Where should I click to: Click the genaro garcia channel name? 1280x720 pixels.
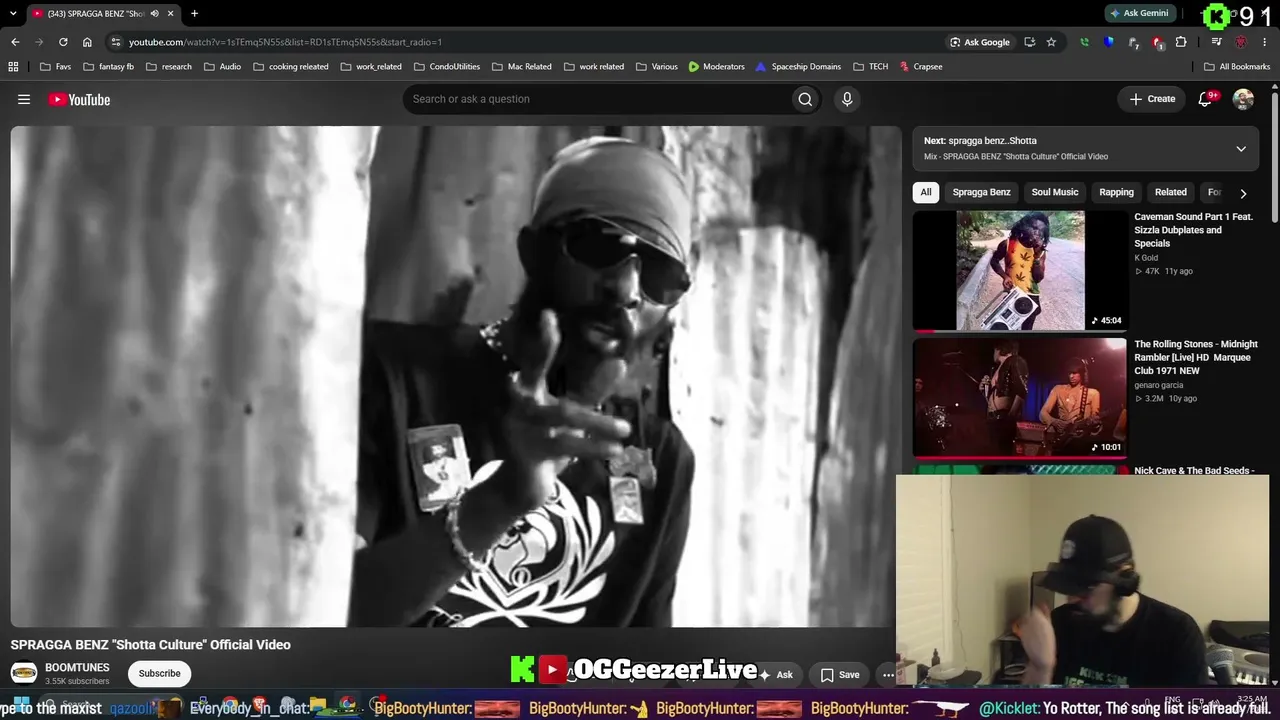coord(1159,385)
